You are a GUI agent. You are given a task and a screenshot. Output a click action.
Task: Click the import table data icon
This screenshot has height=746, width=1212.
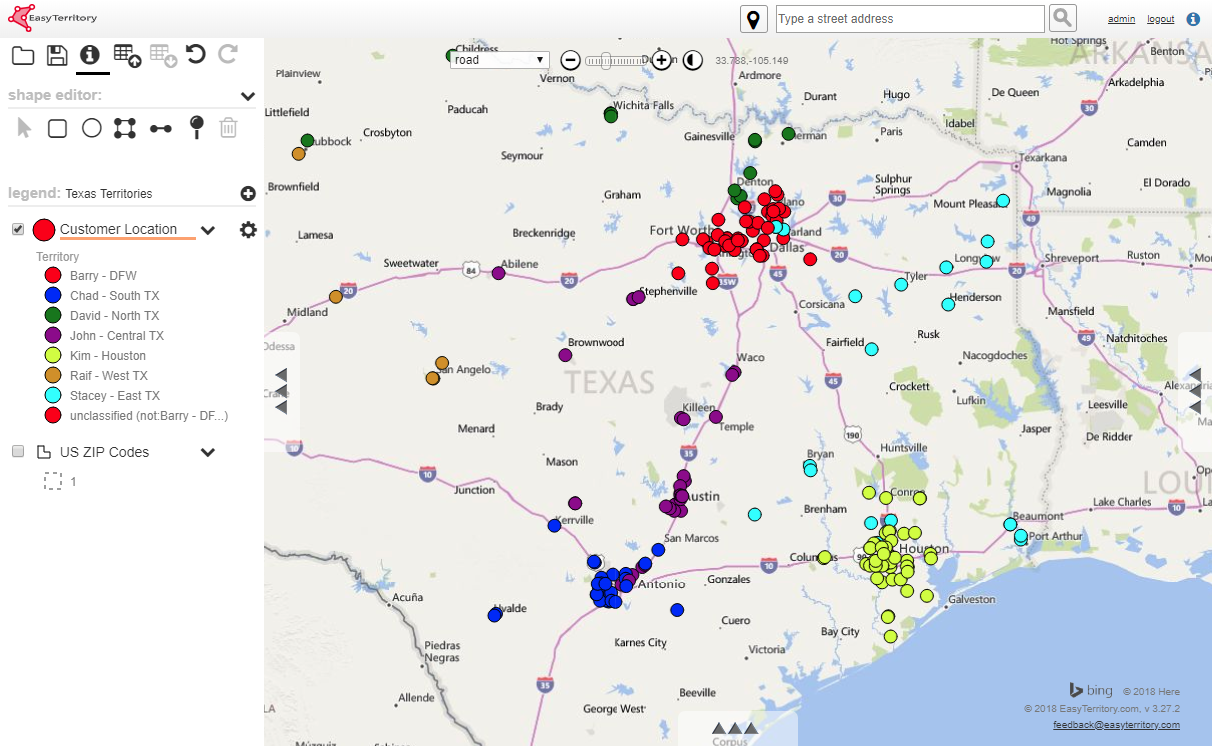127,56
